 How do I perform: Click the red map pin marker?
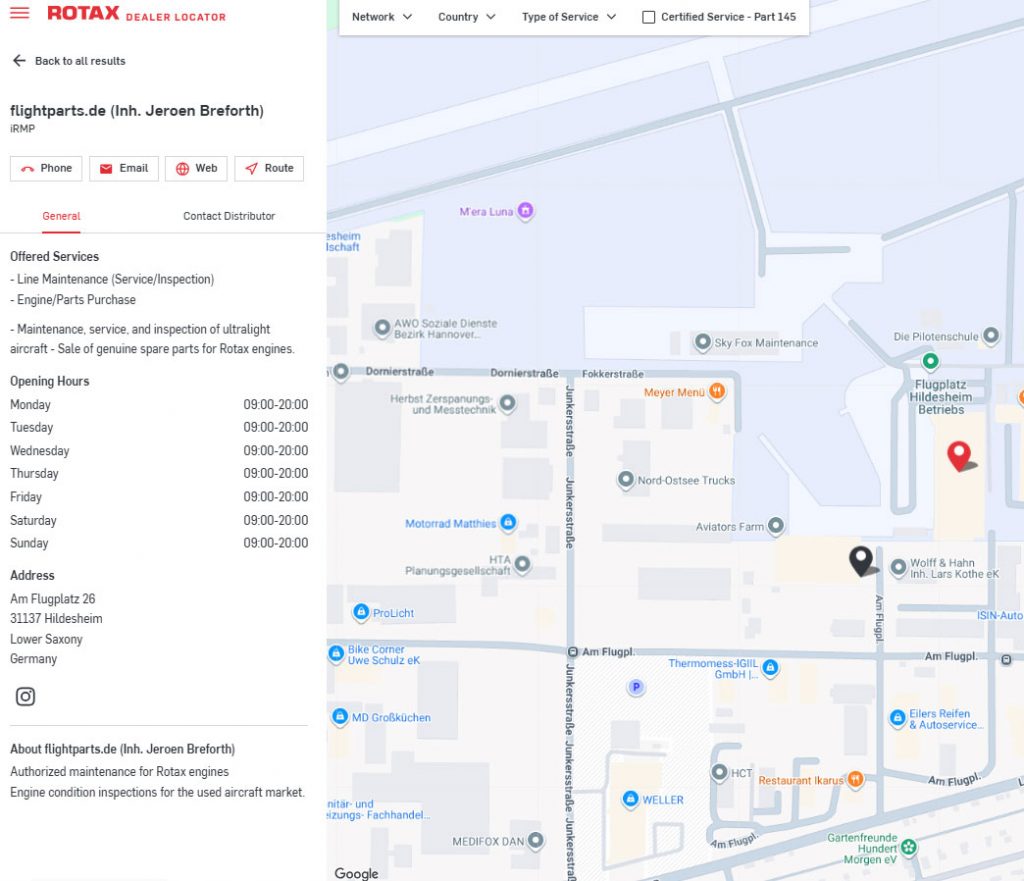click(959, 456)
